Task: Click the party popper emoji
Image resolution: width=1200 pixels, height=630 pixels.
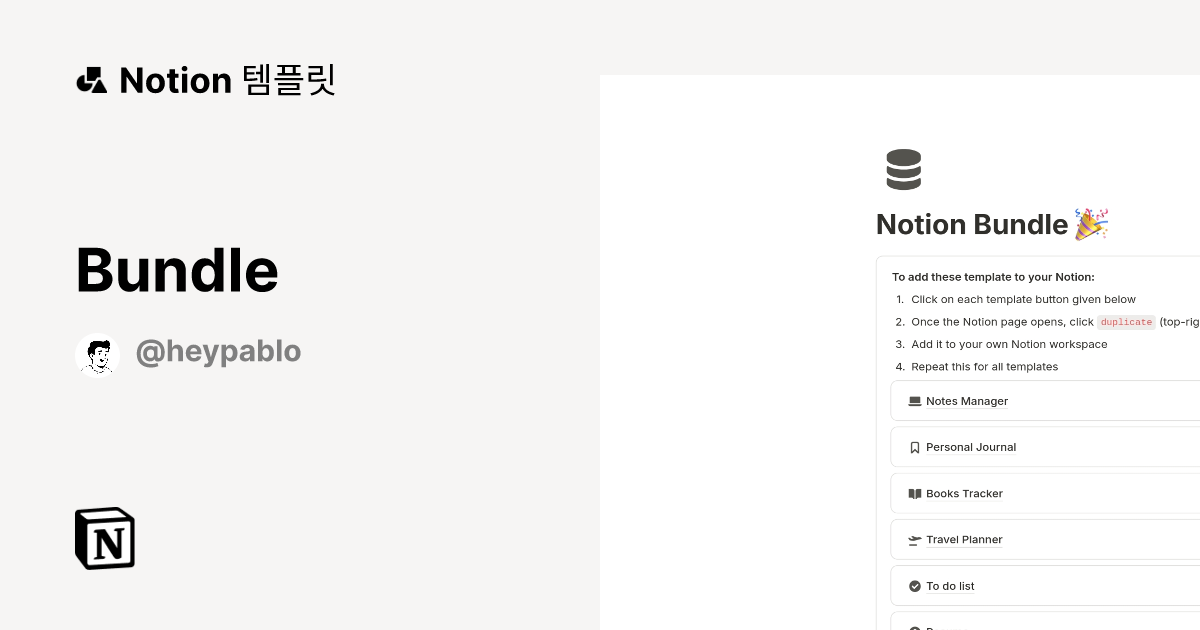Action: (1091, 224)
